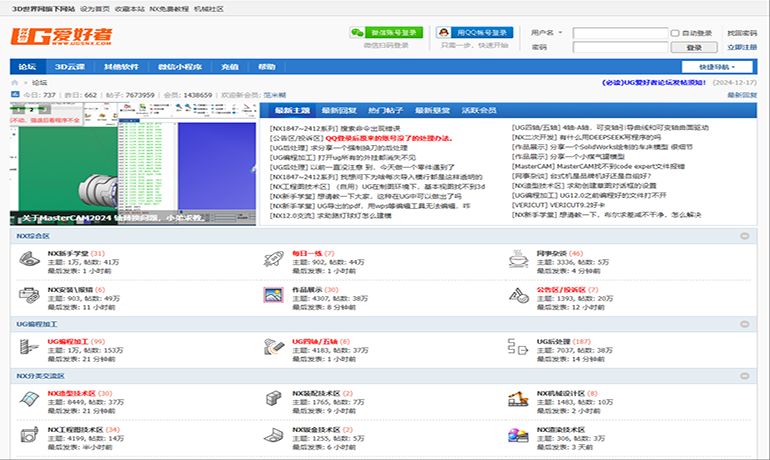Switch to the 最新悬赏 tab
This screenshot has height=460, width=770.
pyautogui.click(x=432, y=110)
